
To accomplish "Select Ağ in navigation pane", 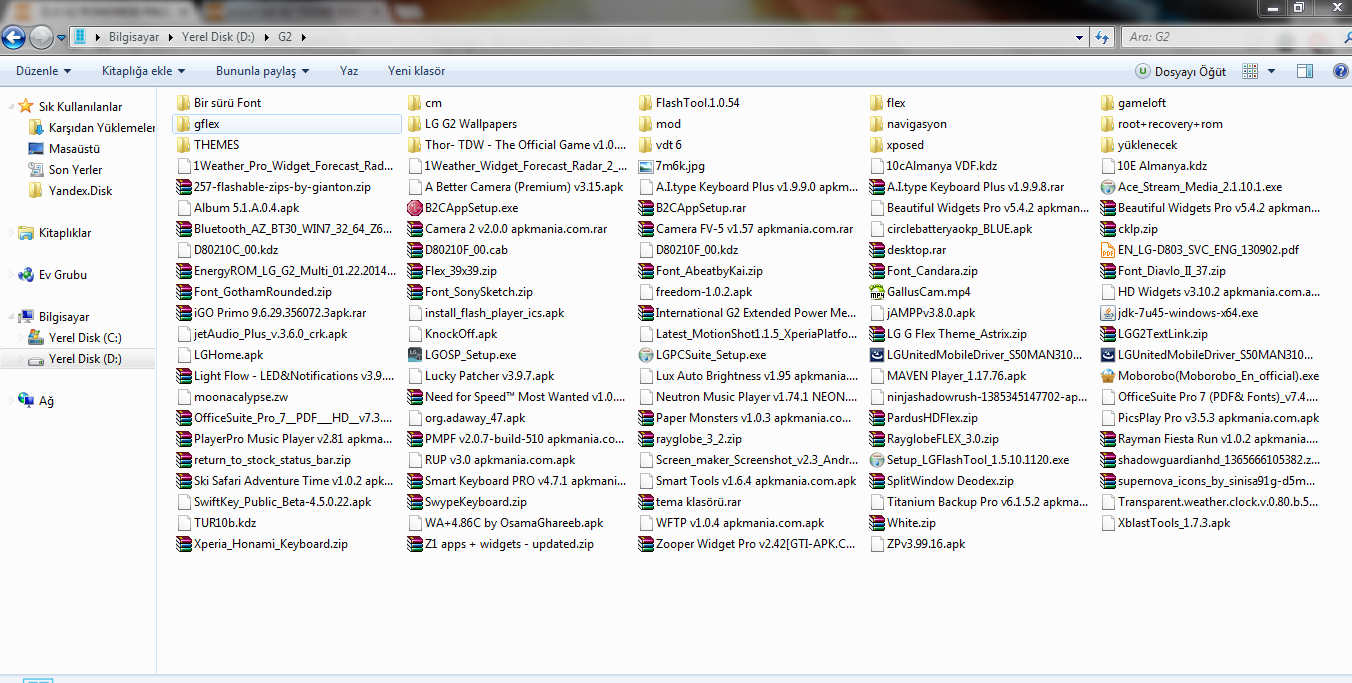I will coord(46,401).
